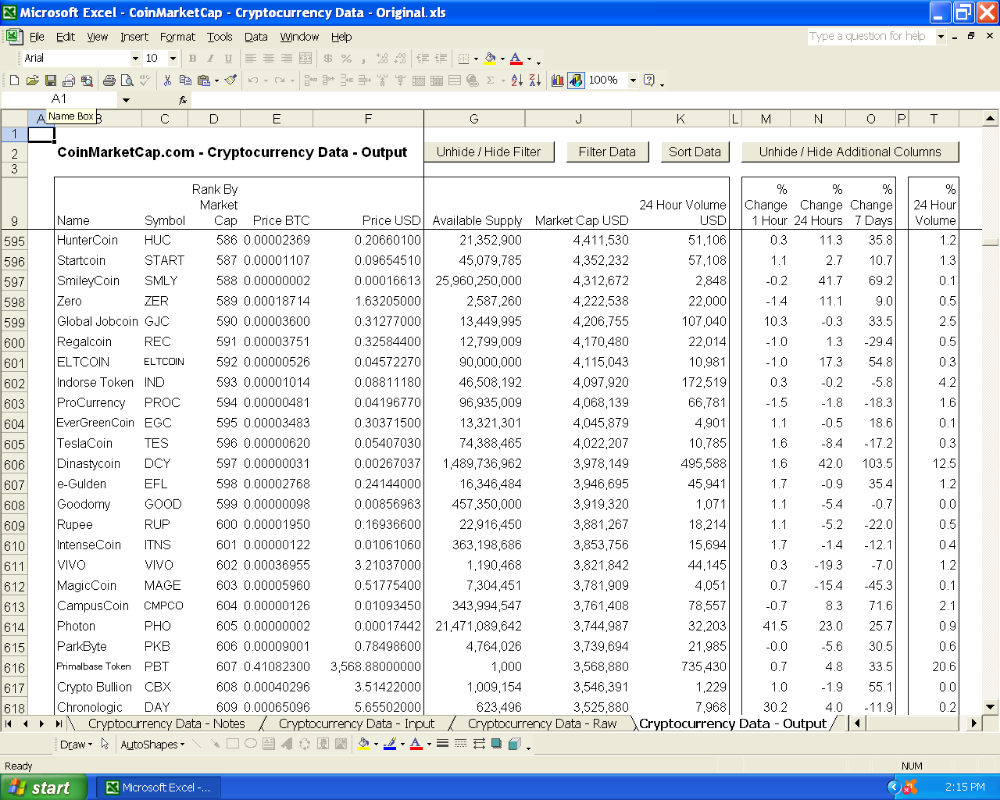This screenshot has width=1000, height=800.
Task: Expand the Paste options arrow
Action: click(x=217, y=80)
